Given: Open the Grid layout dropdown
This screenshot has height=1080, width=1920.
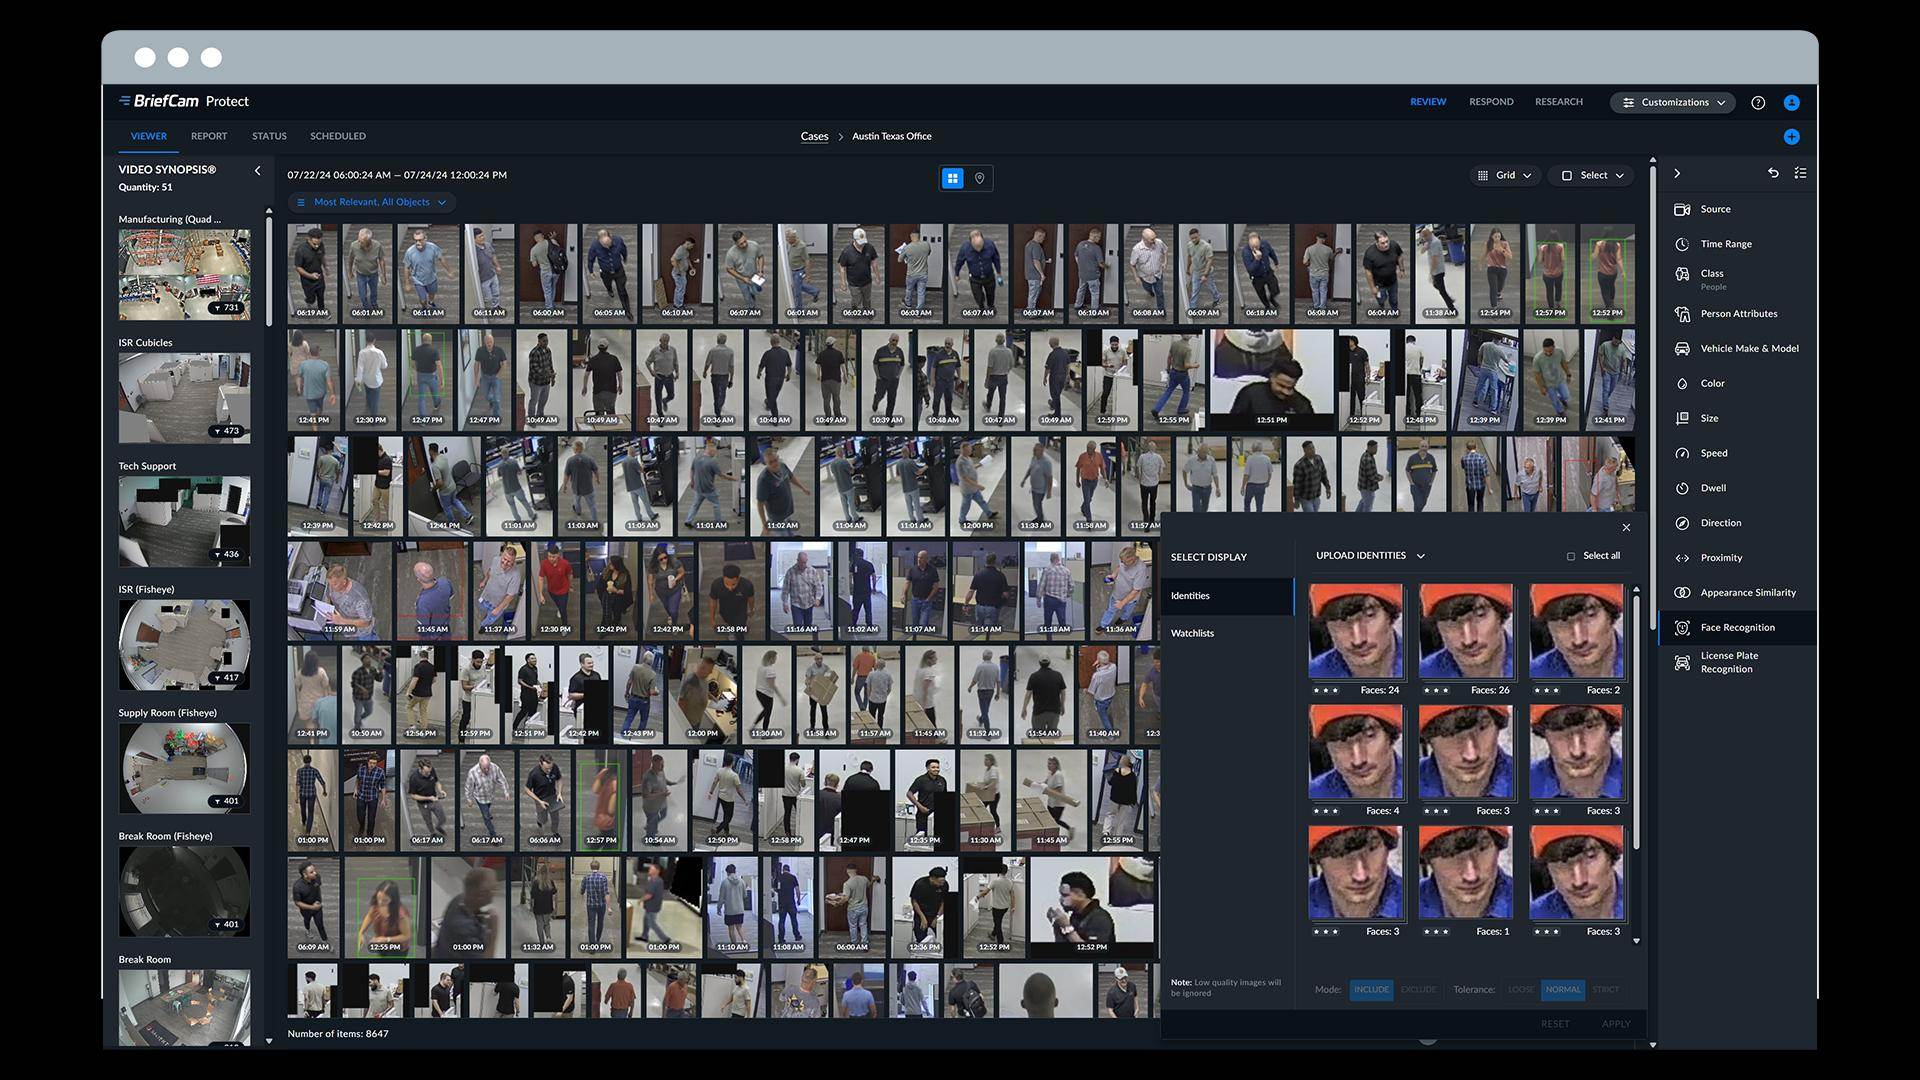Looking at the screenshot, I should pos(1505,176).
